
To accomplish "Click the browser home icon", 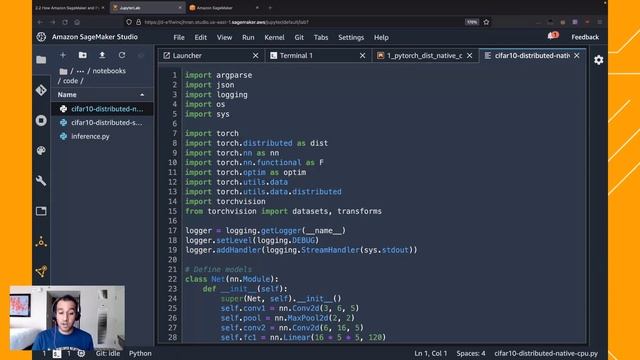I will point(77,22).
